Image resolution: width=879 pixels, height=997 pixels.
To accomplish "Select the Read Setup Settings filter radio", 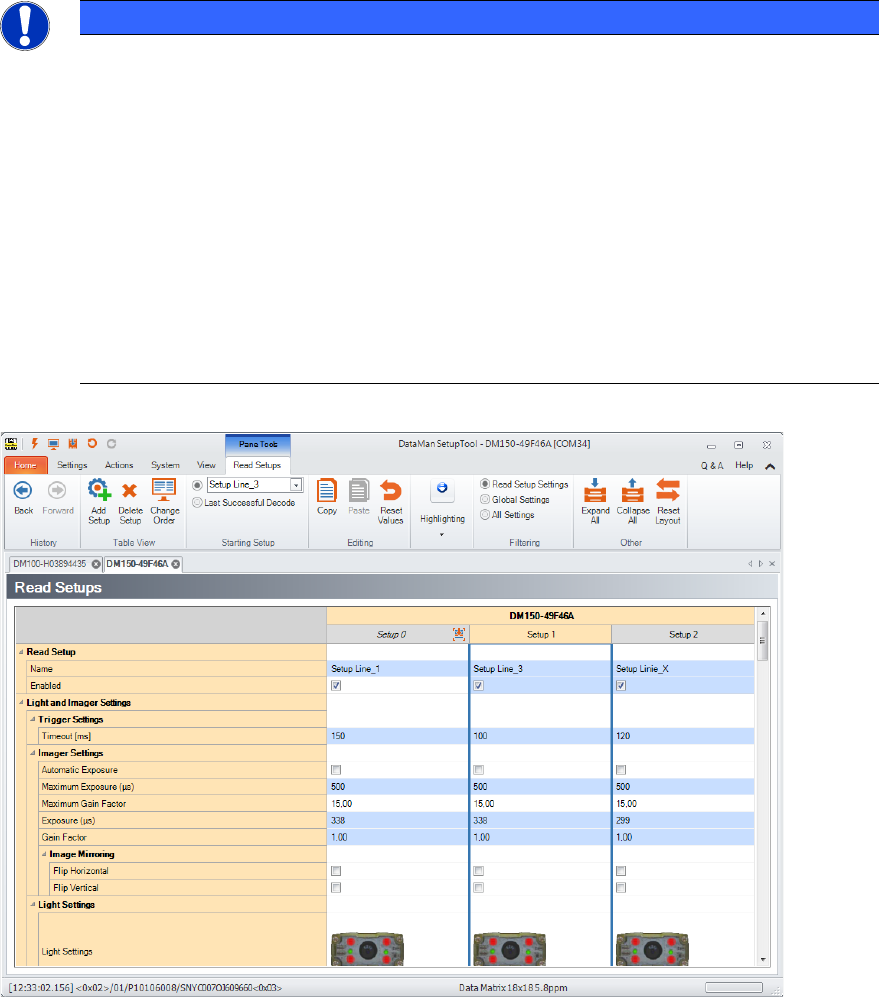I will point(485,484).
